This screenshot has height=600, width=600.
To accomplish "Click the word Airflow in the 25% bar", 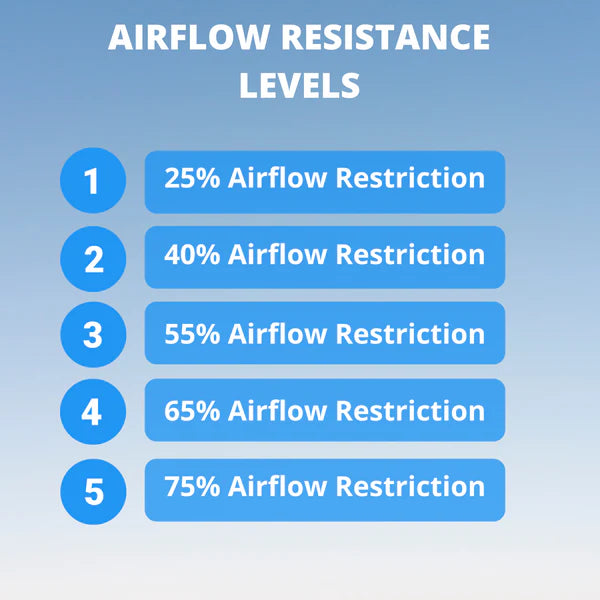I will click(x=277, y=179).
